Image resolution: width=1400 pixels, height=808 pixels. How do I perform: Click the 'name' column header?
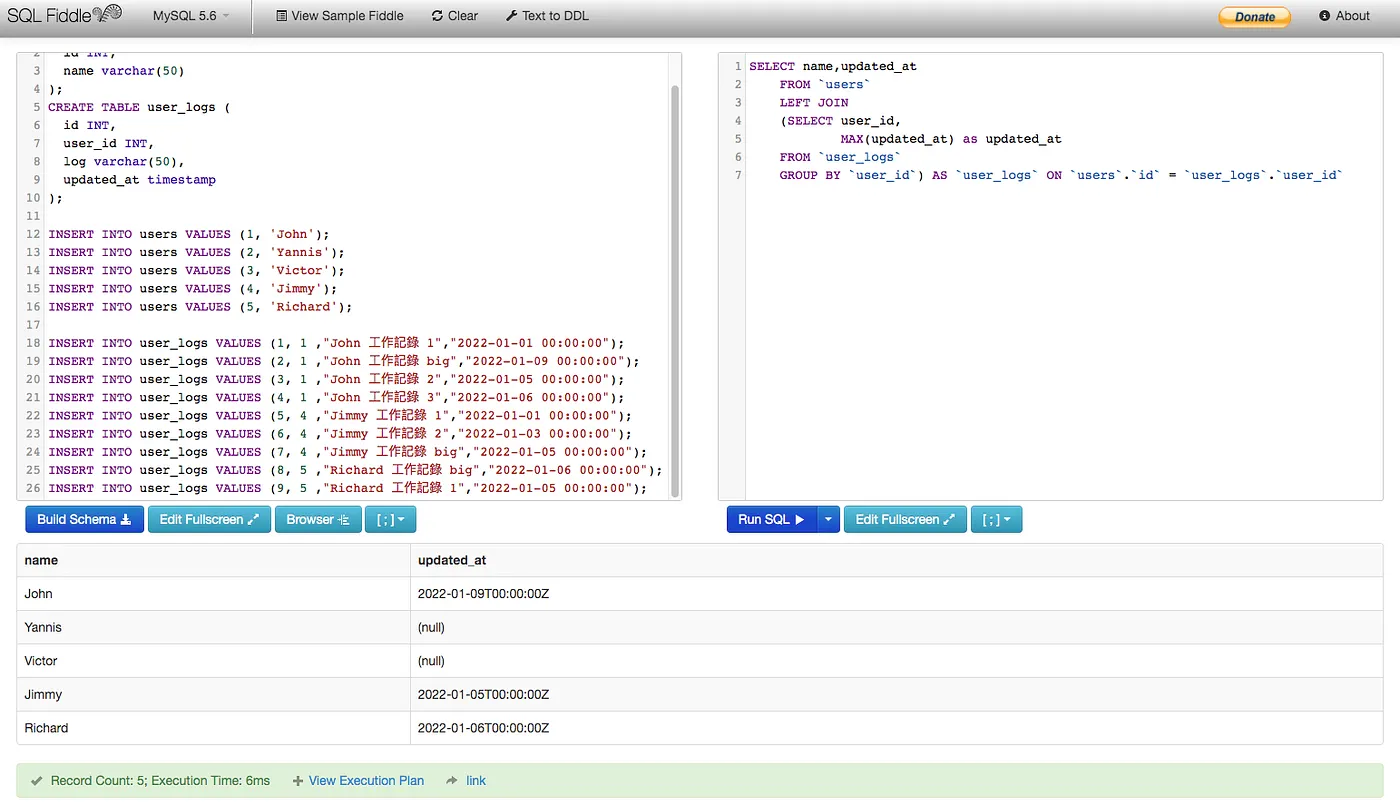(213, 560)
